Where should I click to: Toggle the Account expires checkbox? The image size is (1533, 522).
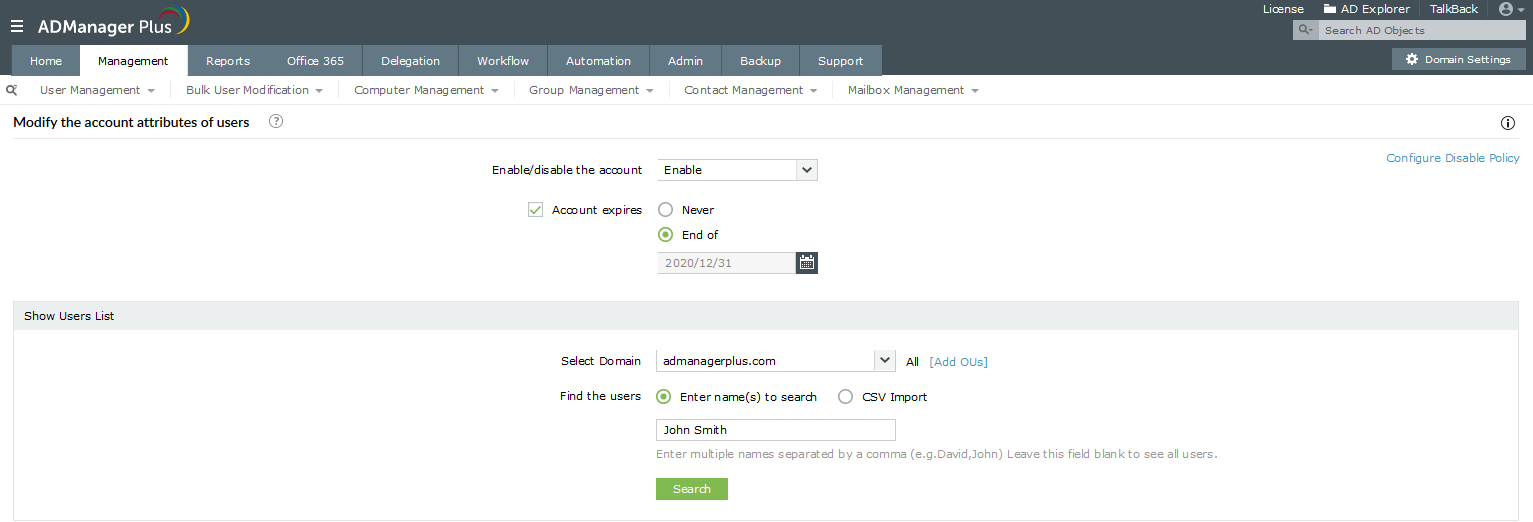click(535, 210)
